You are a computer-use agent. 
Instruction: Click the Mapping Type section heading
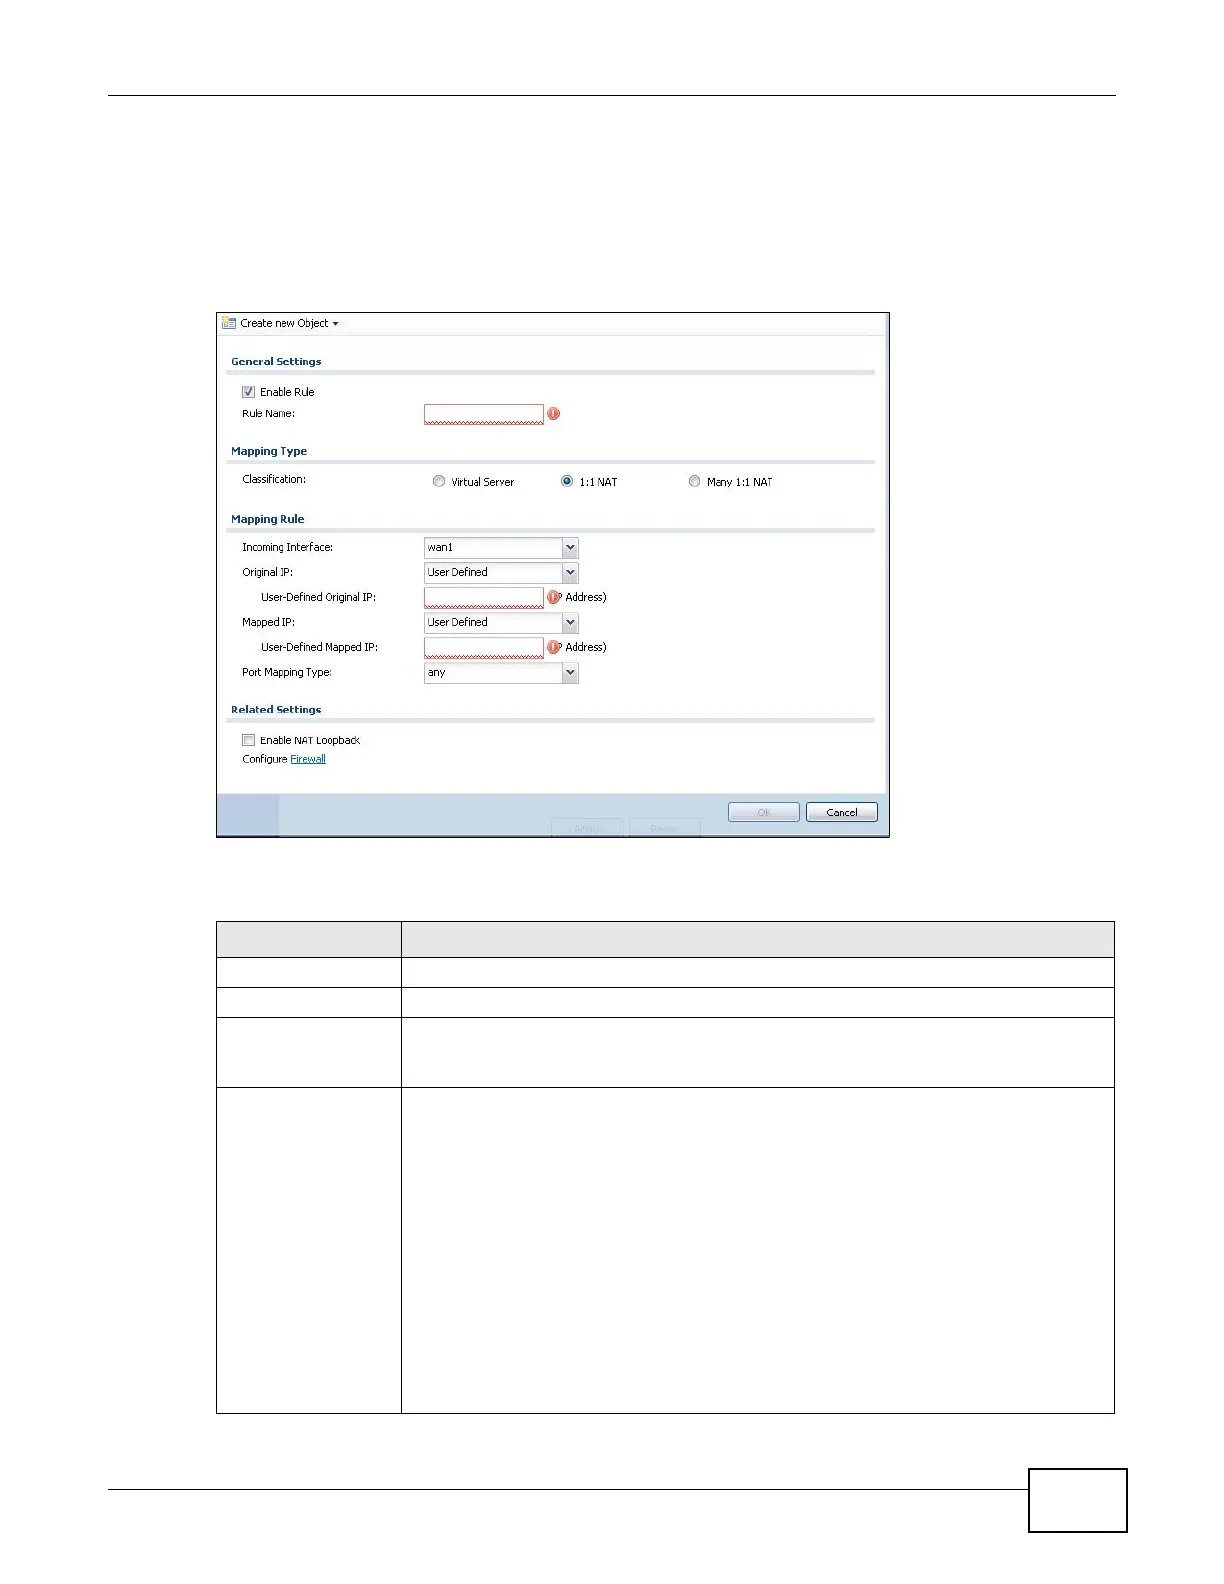pos(269,451)
